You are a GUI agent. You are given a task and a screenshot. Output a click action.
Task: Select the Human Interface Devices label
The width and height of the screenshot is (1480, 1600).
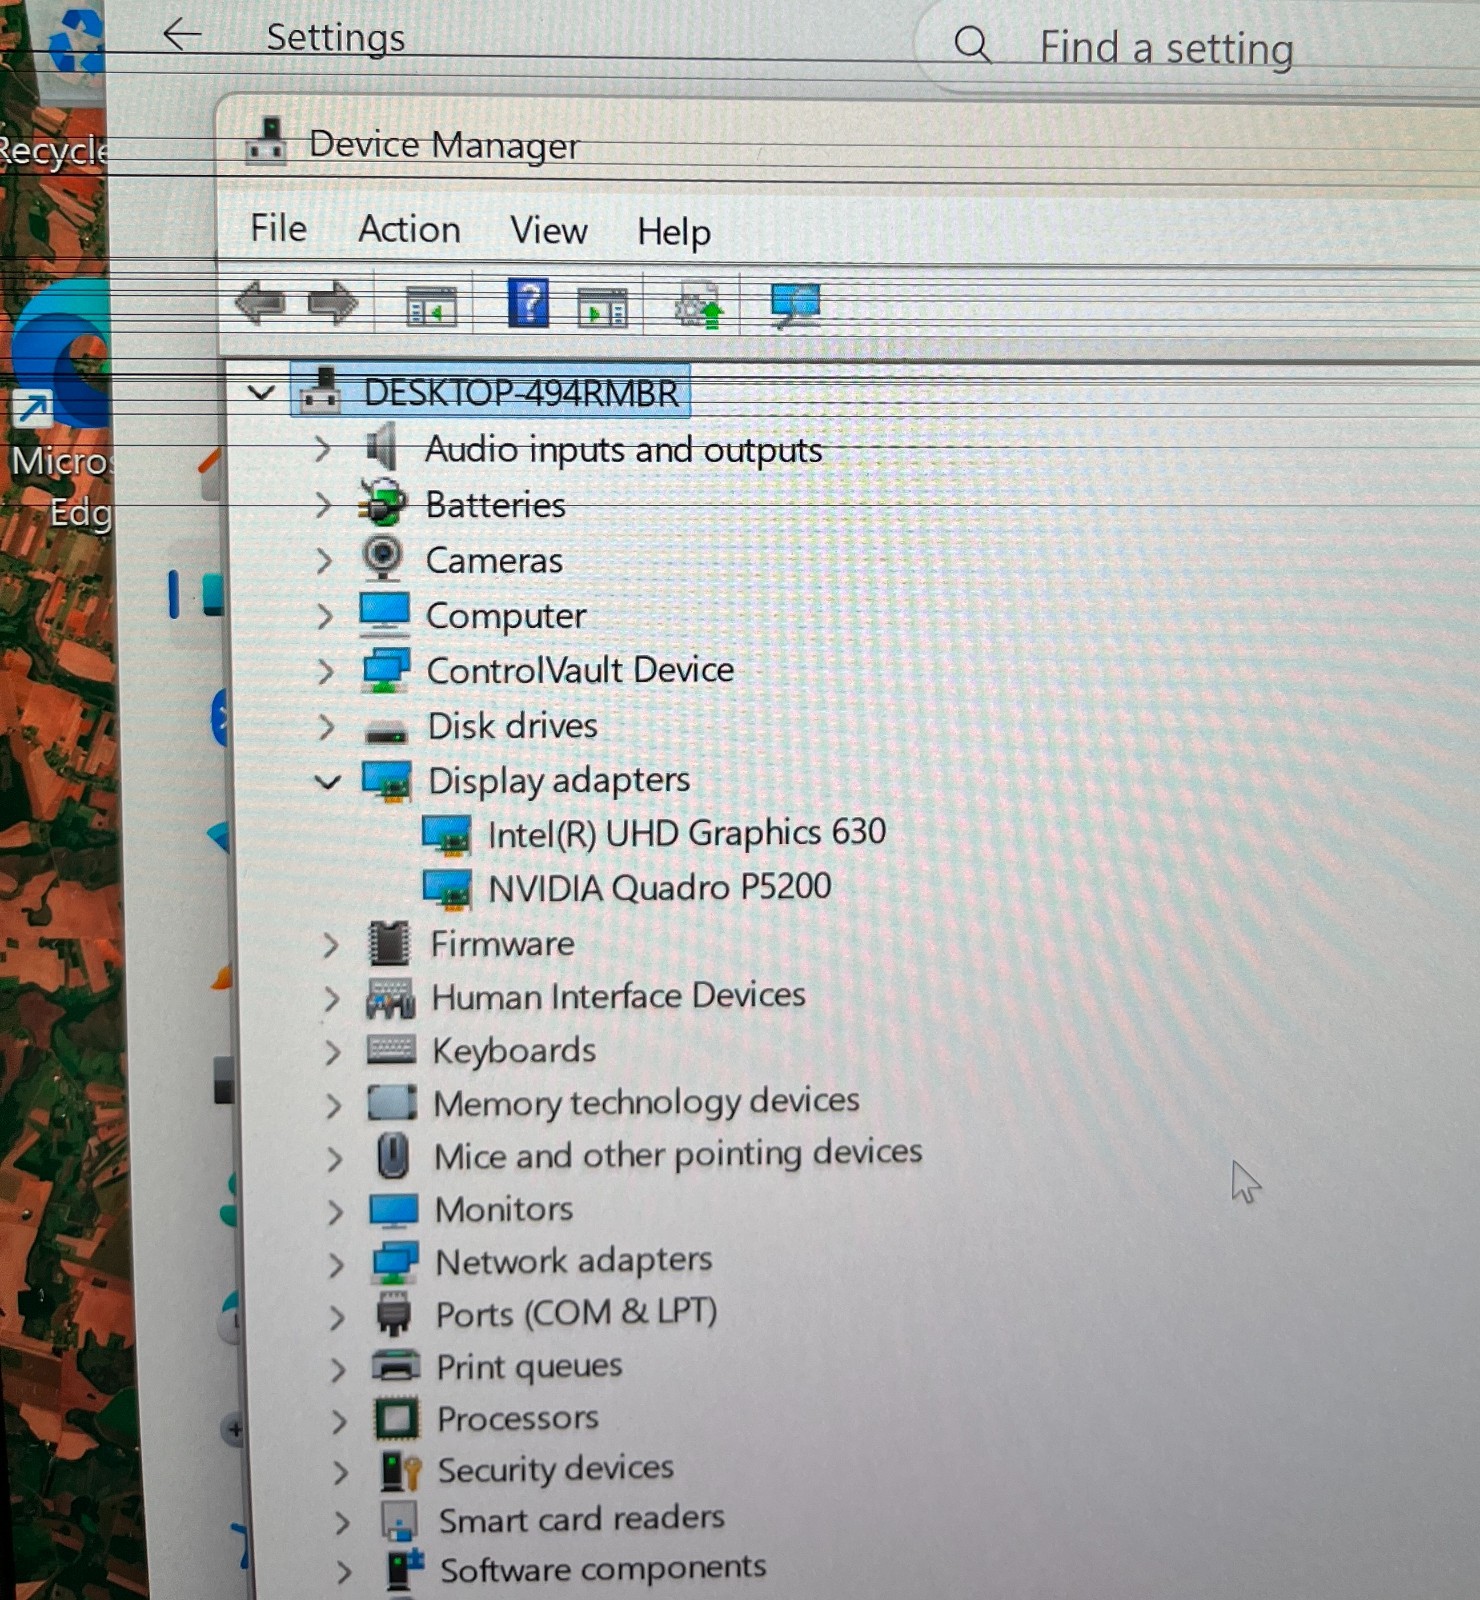[618, 997]
